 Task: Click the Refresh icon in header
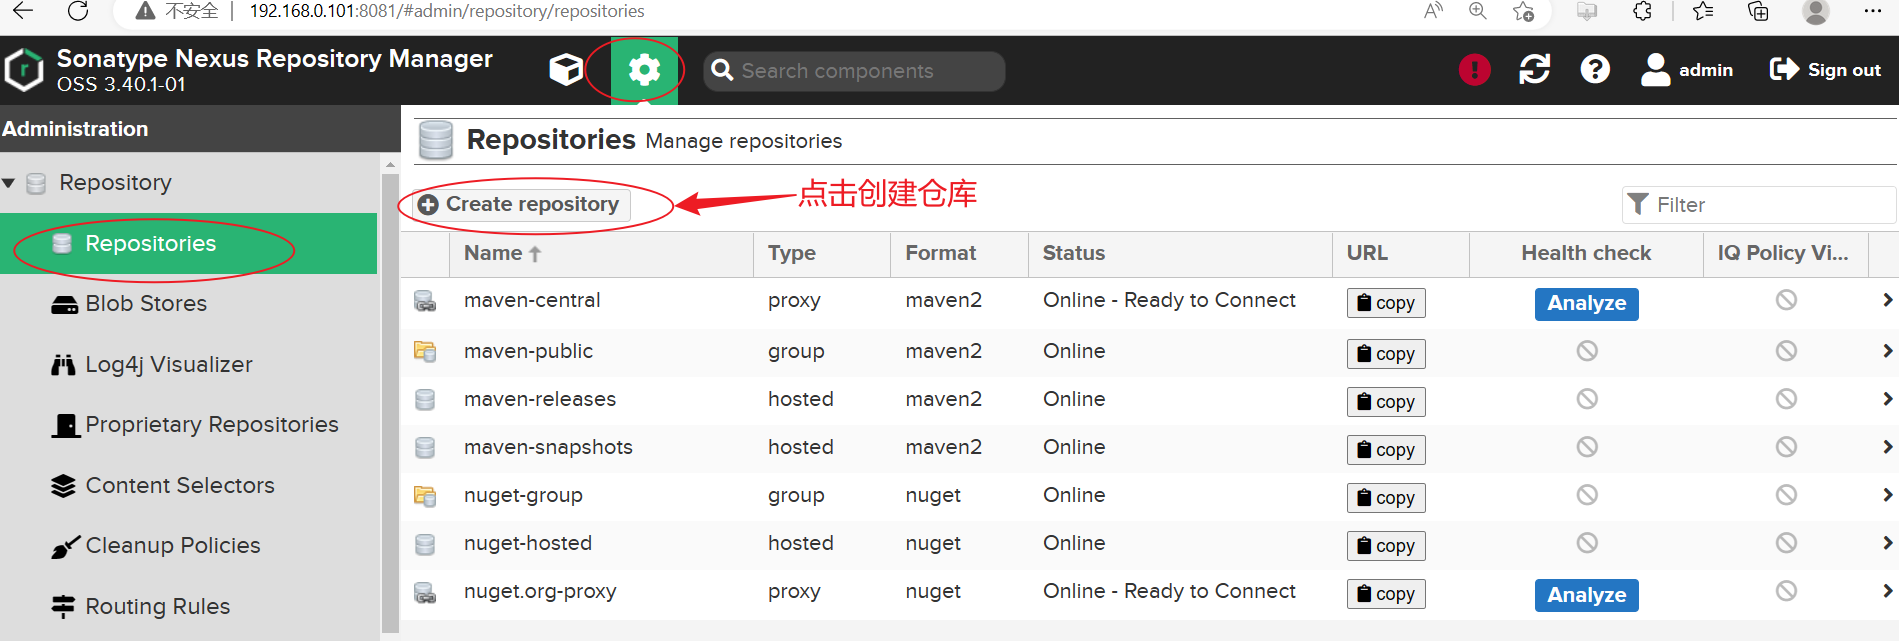pos(1535,70)
